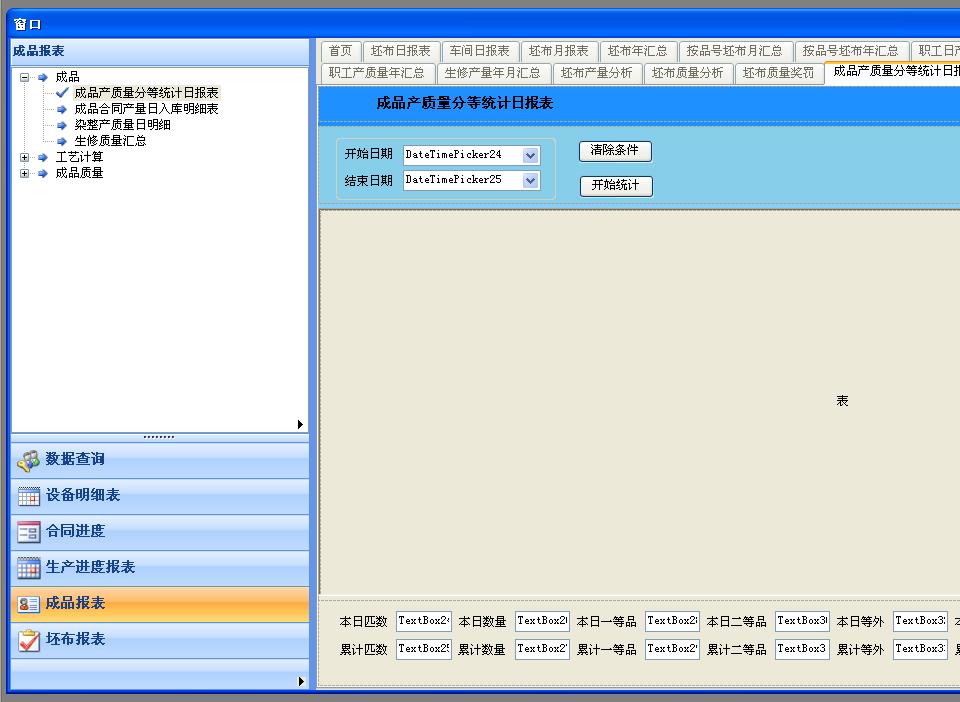Screen dimensions: 960x702
Task: Select 生修质量汇总 in the tree
Action: 110,141
